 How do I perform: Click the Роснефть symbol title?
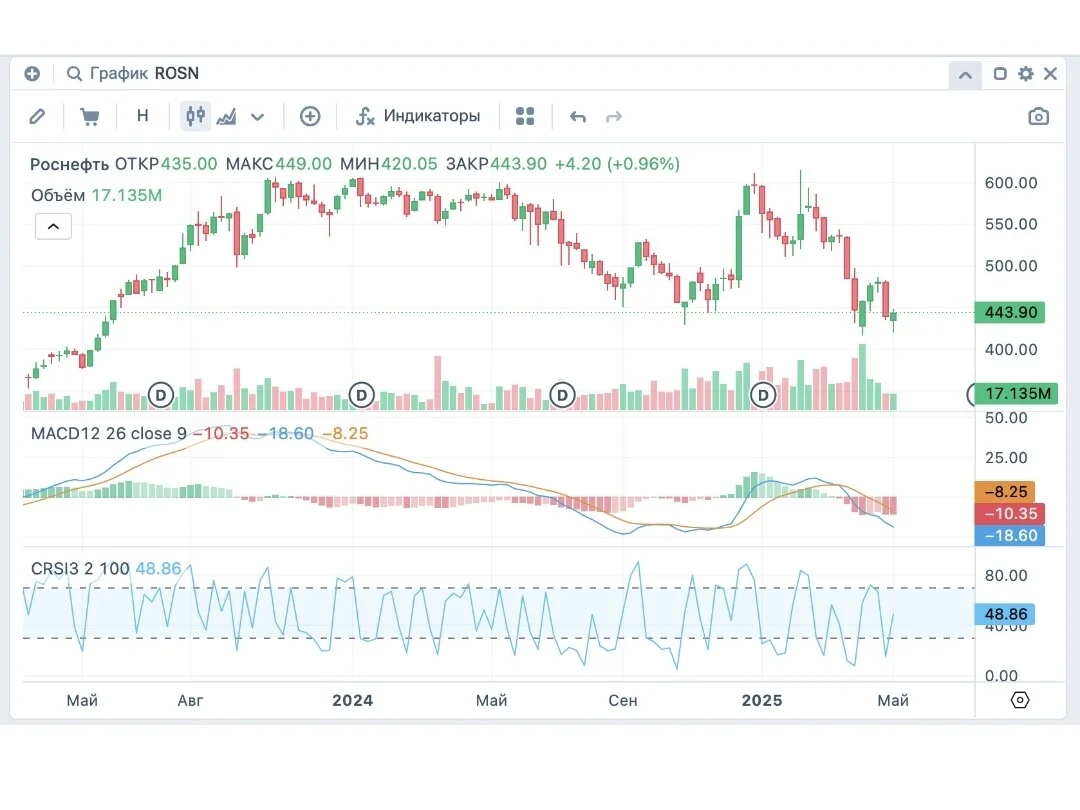click(x=69, y=164)
